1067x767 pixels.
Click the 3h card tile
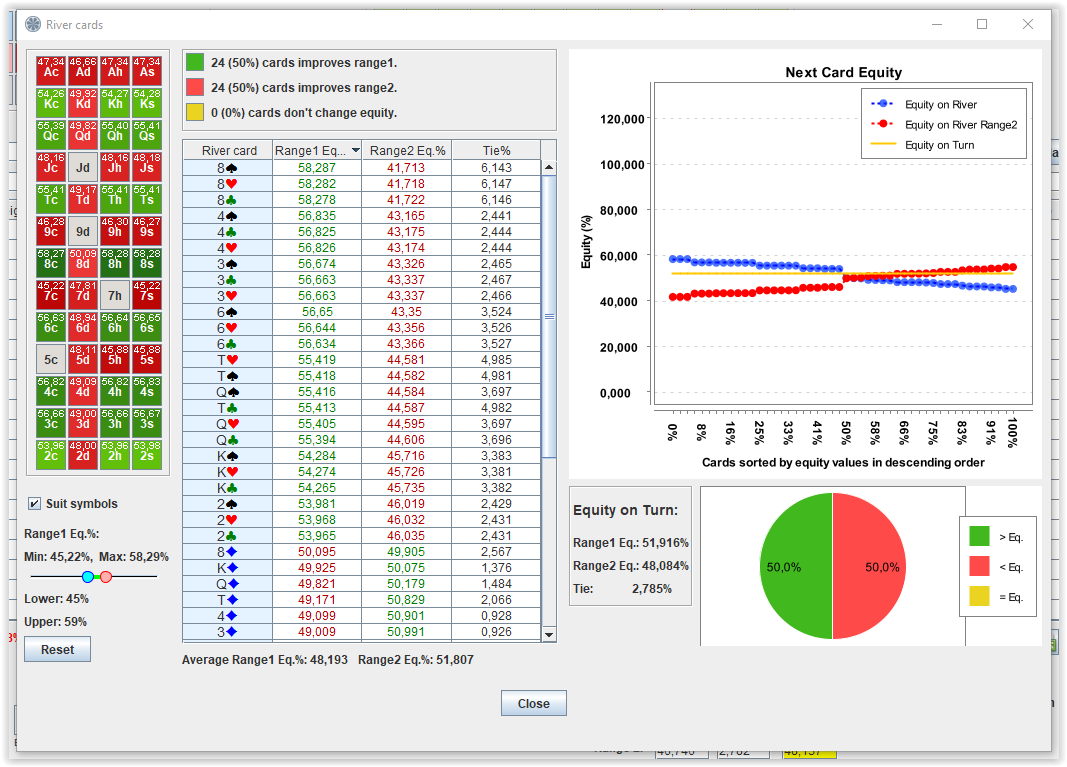[115, 423]
